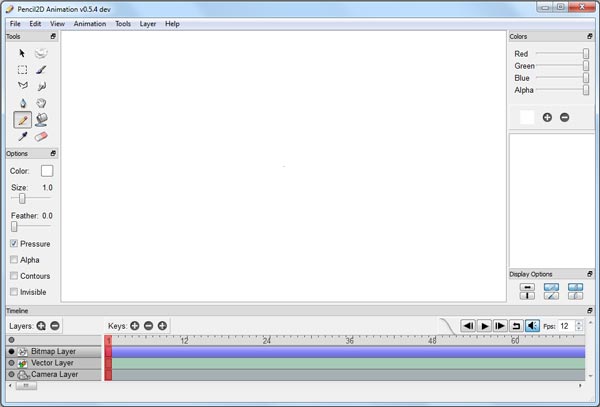Toggle all layers visibility dot in header
Screen dimensions: 600x407
pos(11,340)
